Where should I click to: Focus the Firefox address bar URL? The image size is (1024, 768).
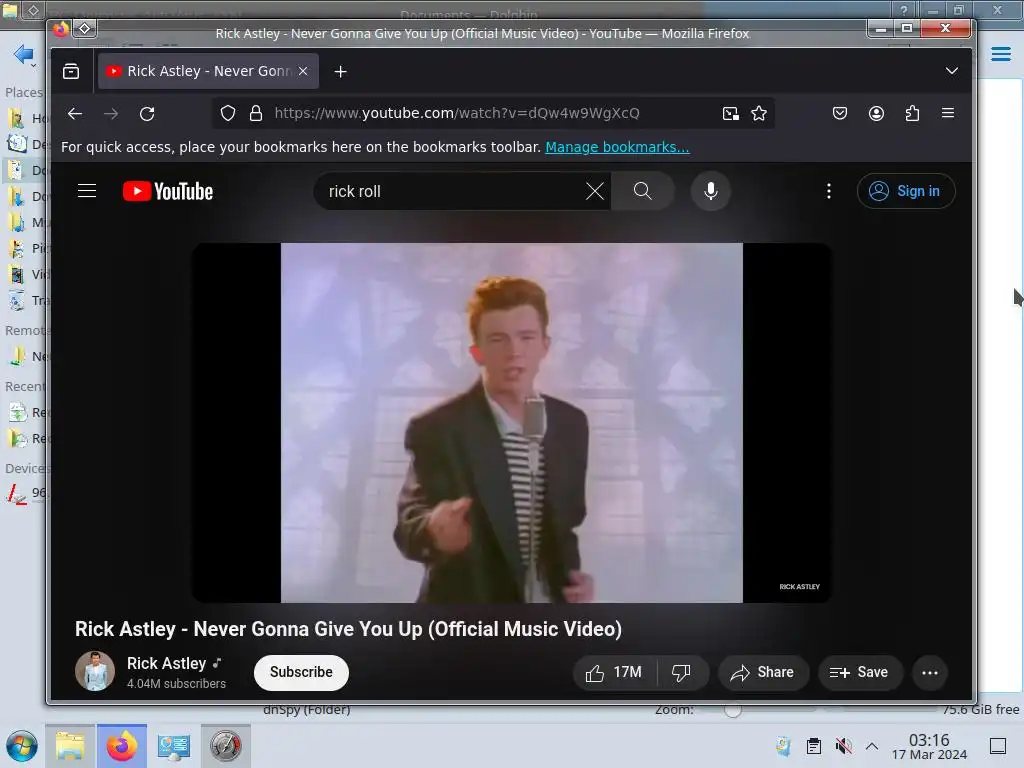pyautogui.click(x=456, y=113)
